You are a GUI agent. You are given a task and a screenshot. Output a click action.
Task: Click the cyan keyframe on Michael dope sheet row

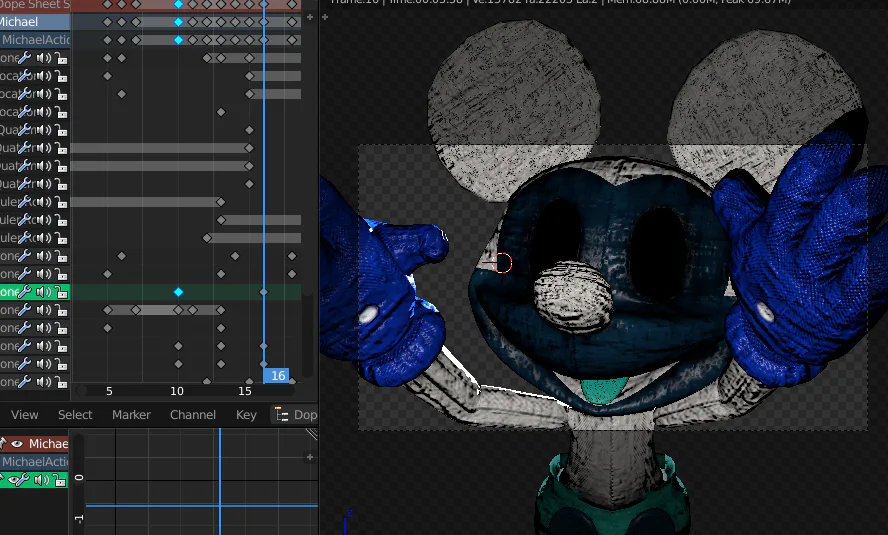pyautogui.click(x=178, y=22)
